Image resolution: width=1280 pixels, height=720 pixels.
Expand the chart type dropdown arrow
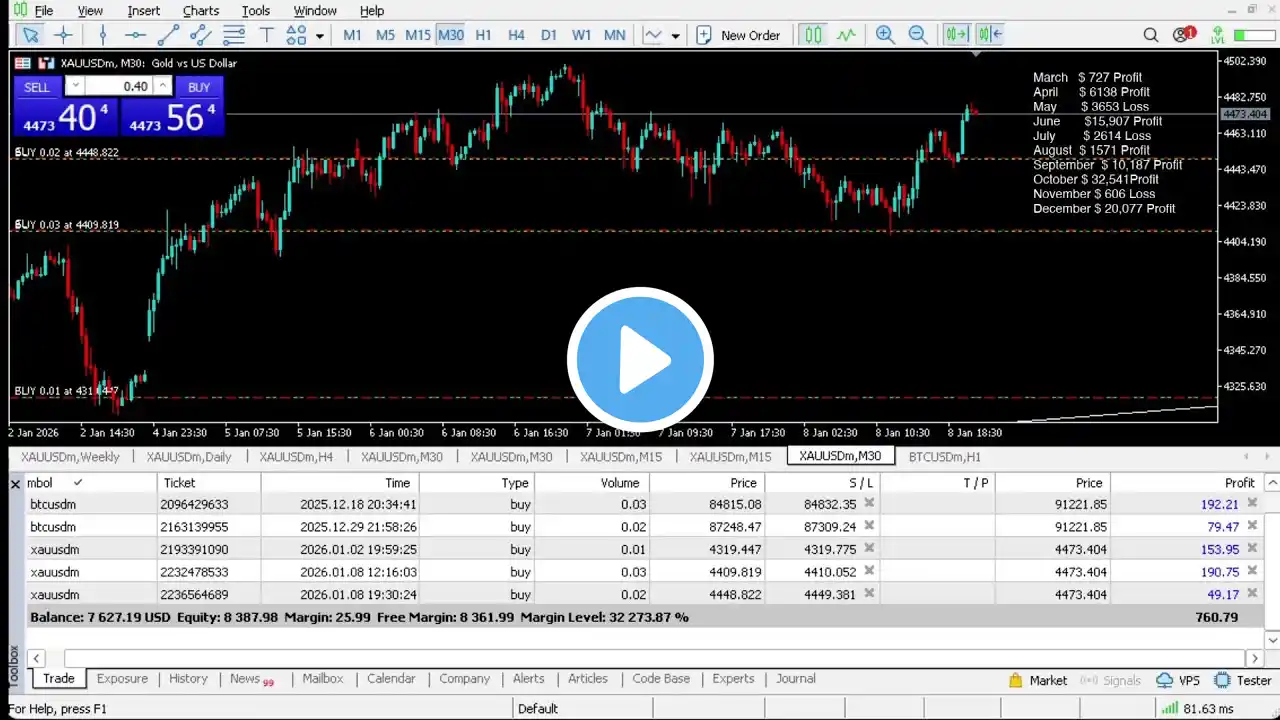pyautogui.click(x=676, y=36)
